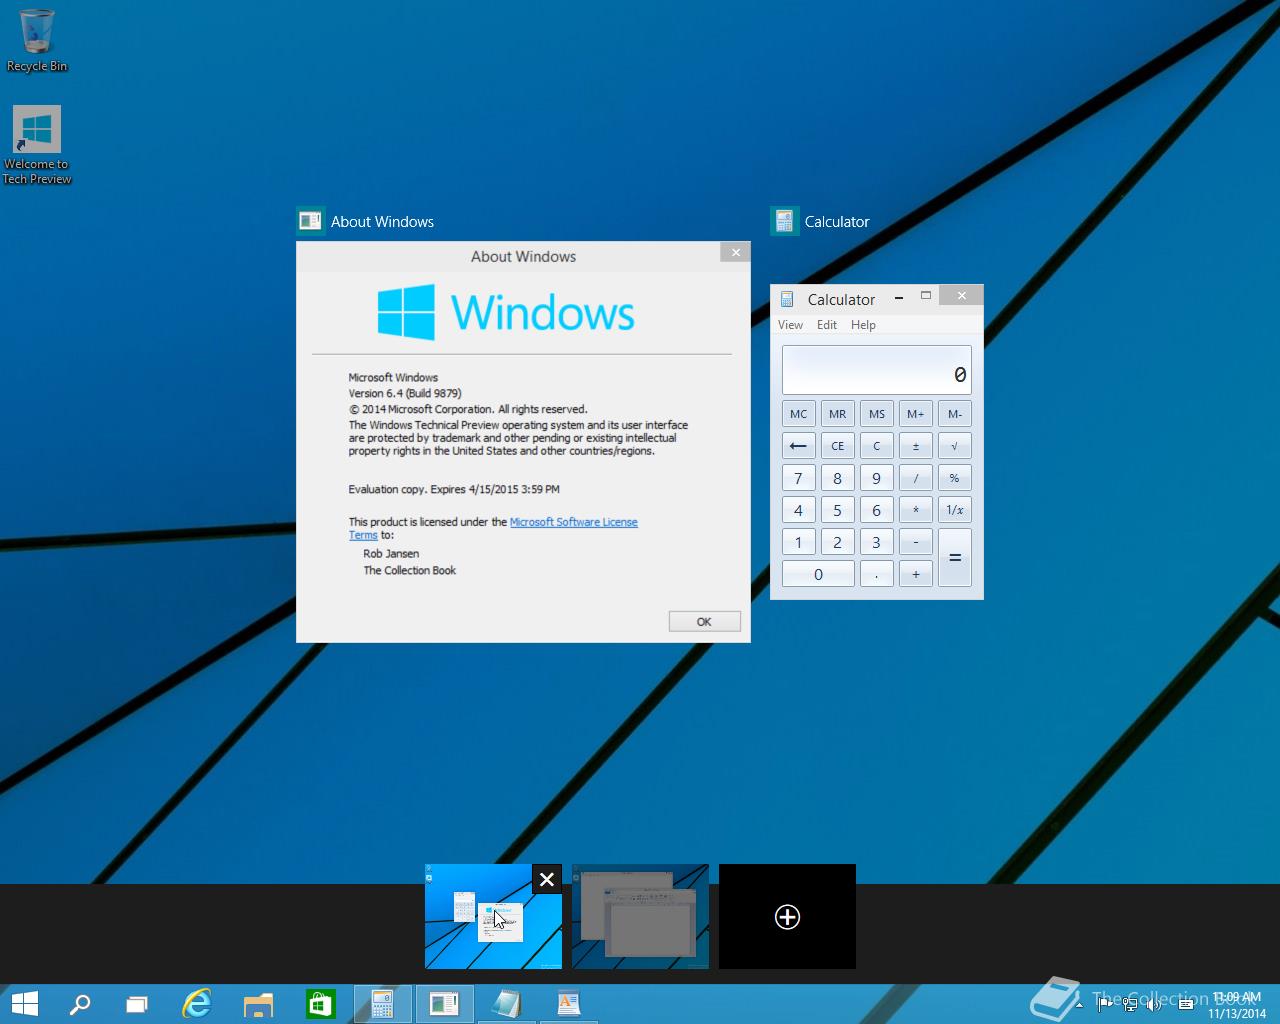The image size is (1280, 1024).
Task: Add a new virtual desktop with plus
Action: (787, 916)
